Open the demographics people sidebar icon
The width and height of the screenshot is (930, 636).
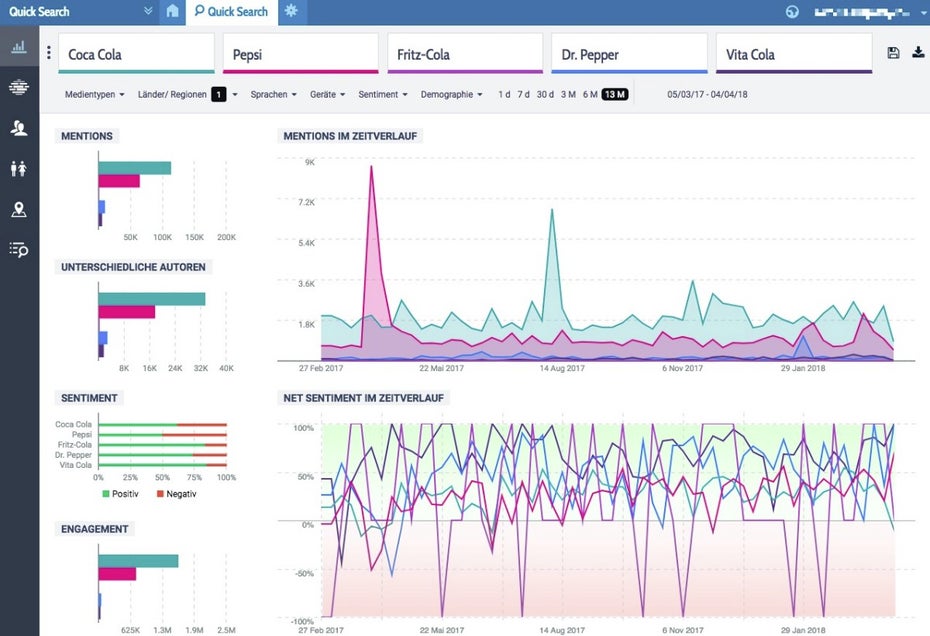19,168
